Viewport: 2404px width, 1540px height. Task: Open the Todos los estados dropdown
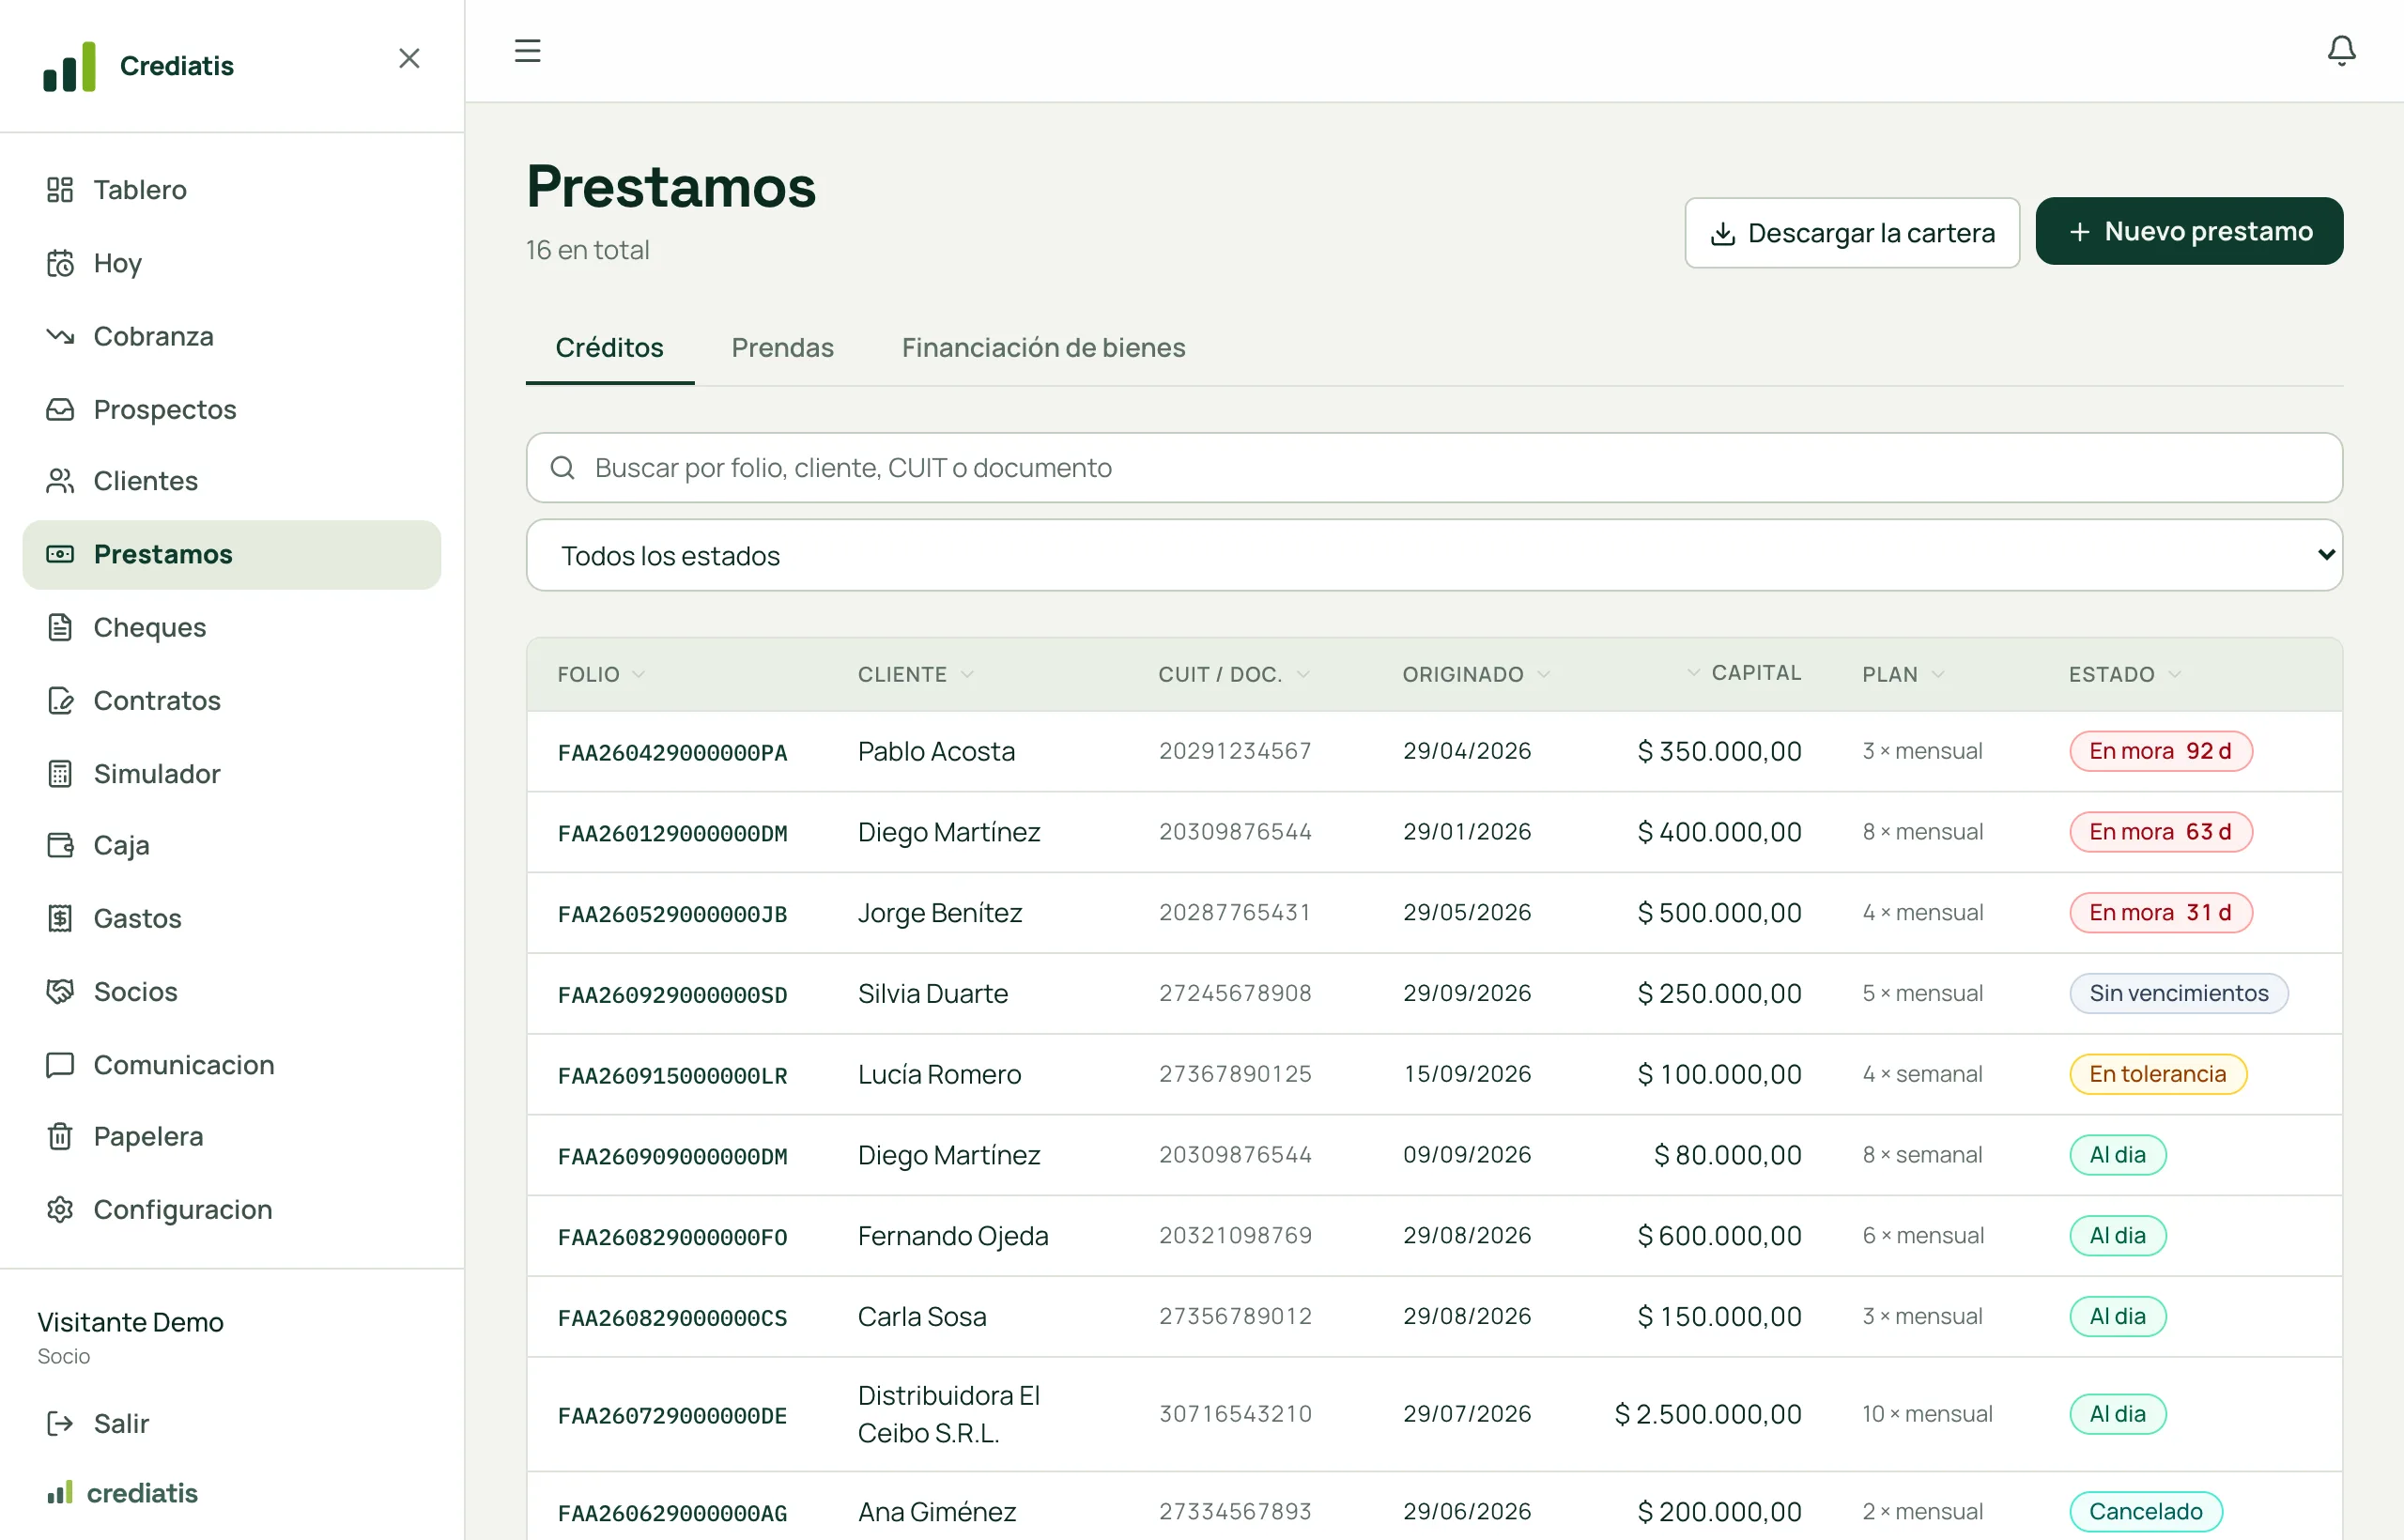tap(1434, 555)
